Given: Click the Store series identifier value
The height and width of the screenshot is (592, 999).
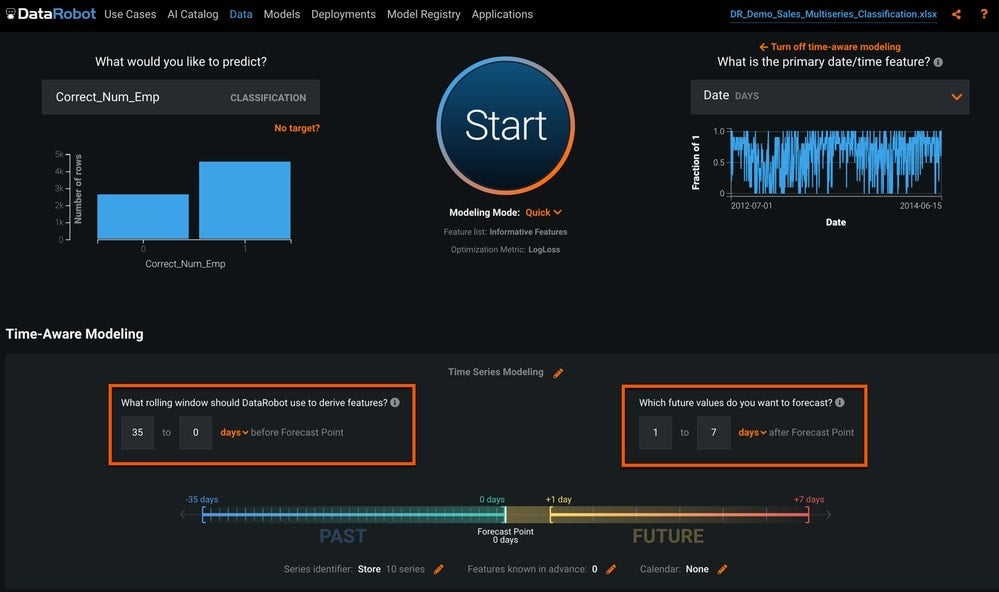Looking at the screenshot, I should pyautogui.click(x=370, y=569).
